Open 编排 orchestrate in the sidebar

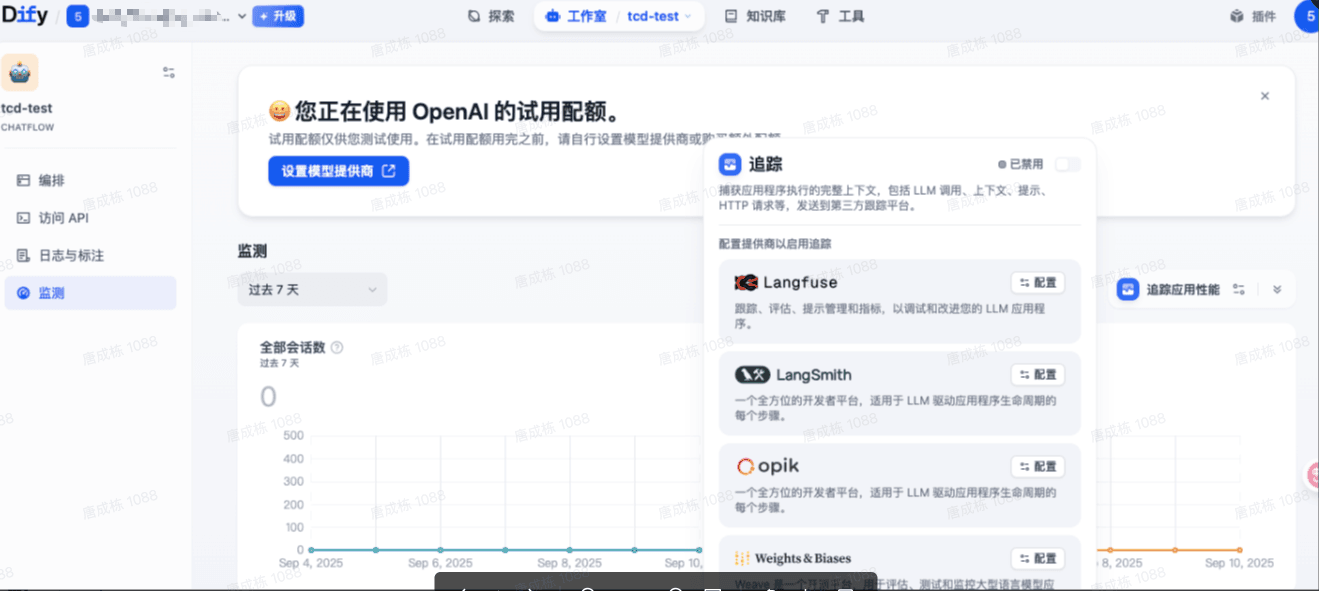click(90, 180)
